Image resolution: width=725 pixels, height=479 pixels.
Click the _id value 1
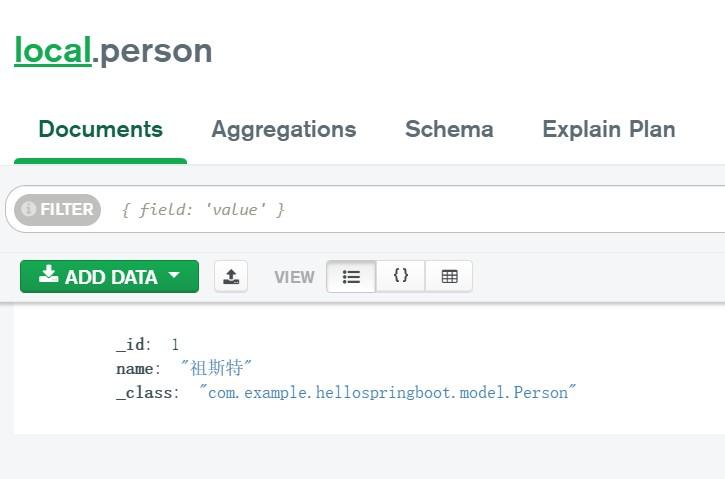point(175,344)
